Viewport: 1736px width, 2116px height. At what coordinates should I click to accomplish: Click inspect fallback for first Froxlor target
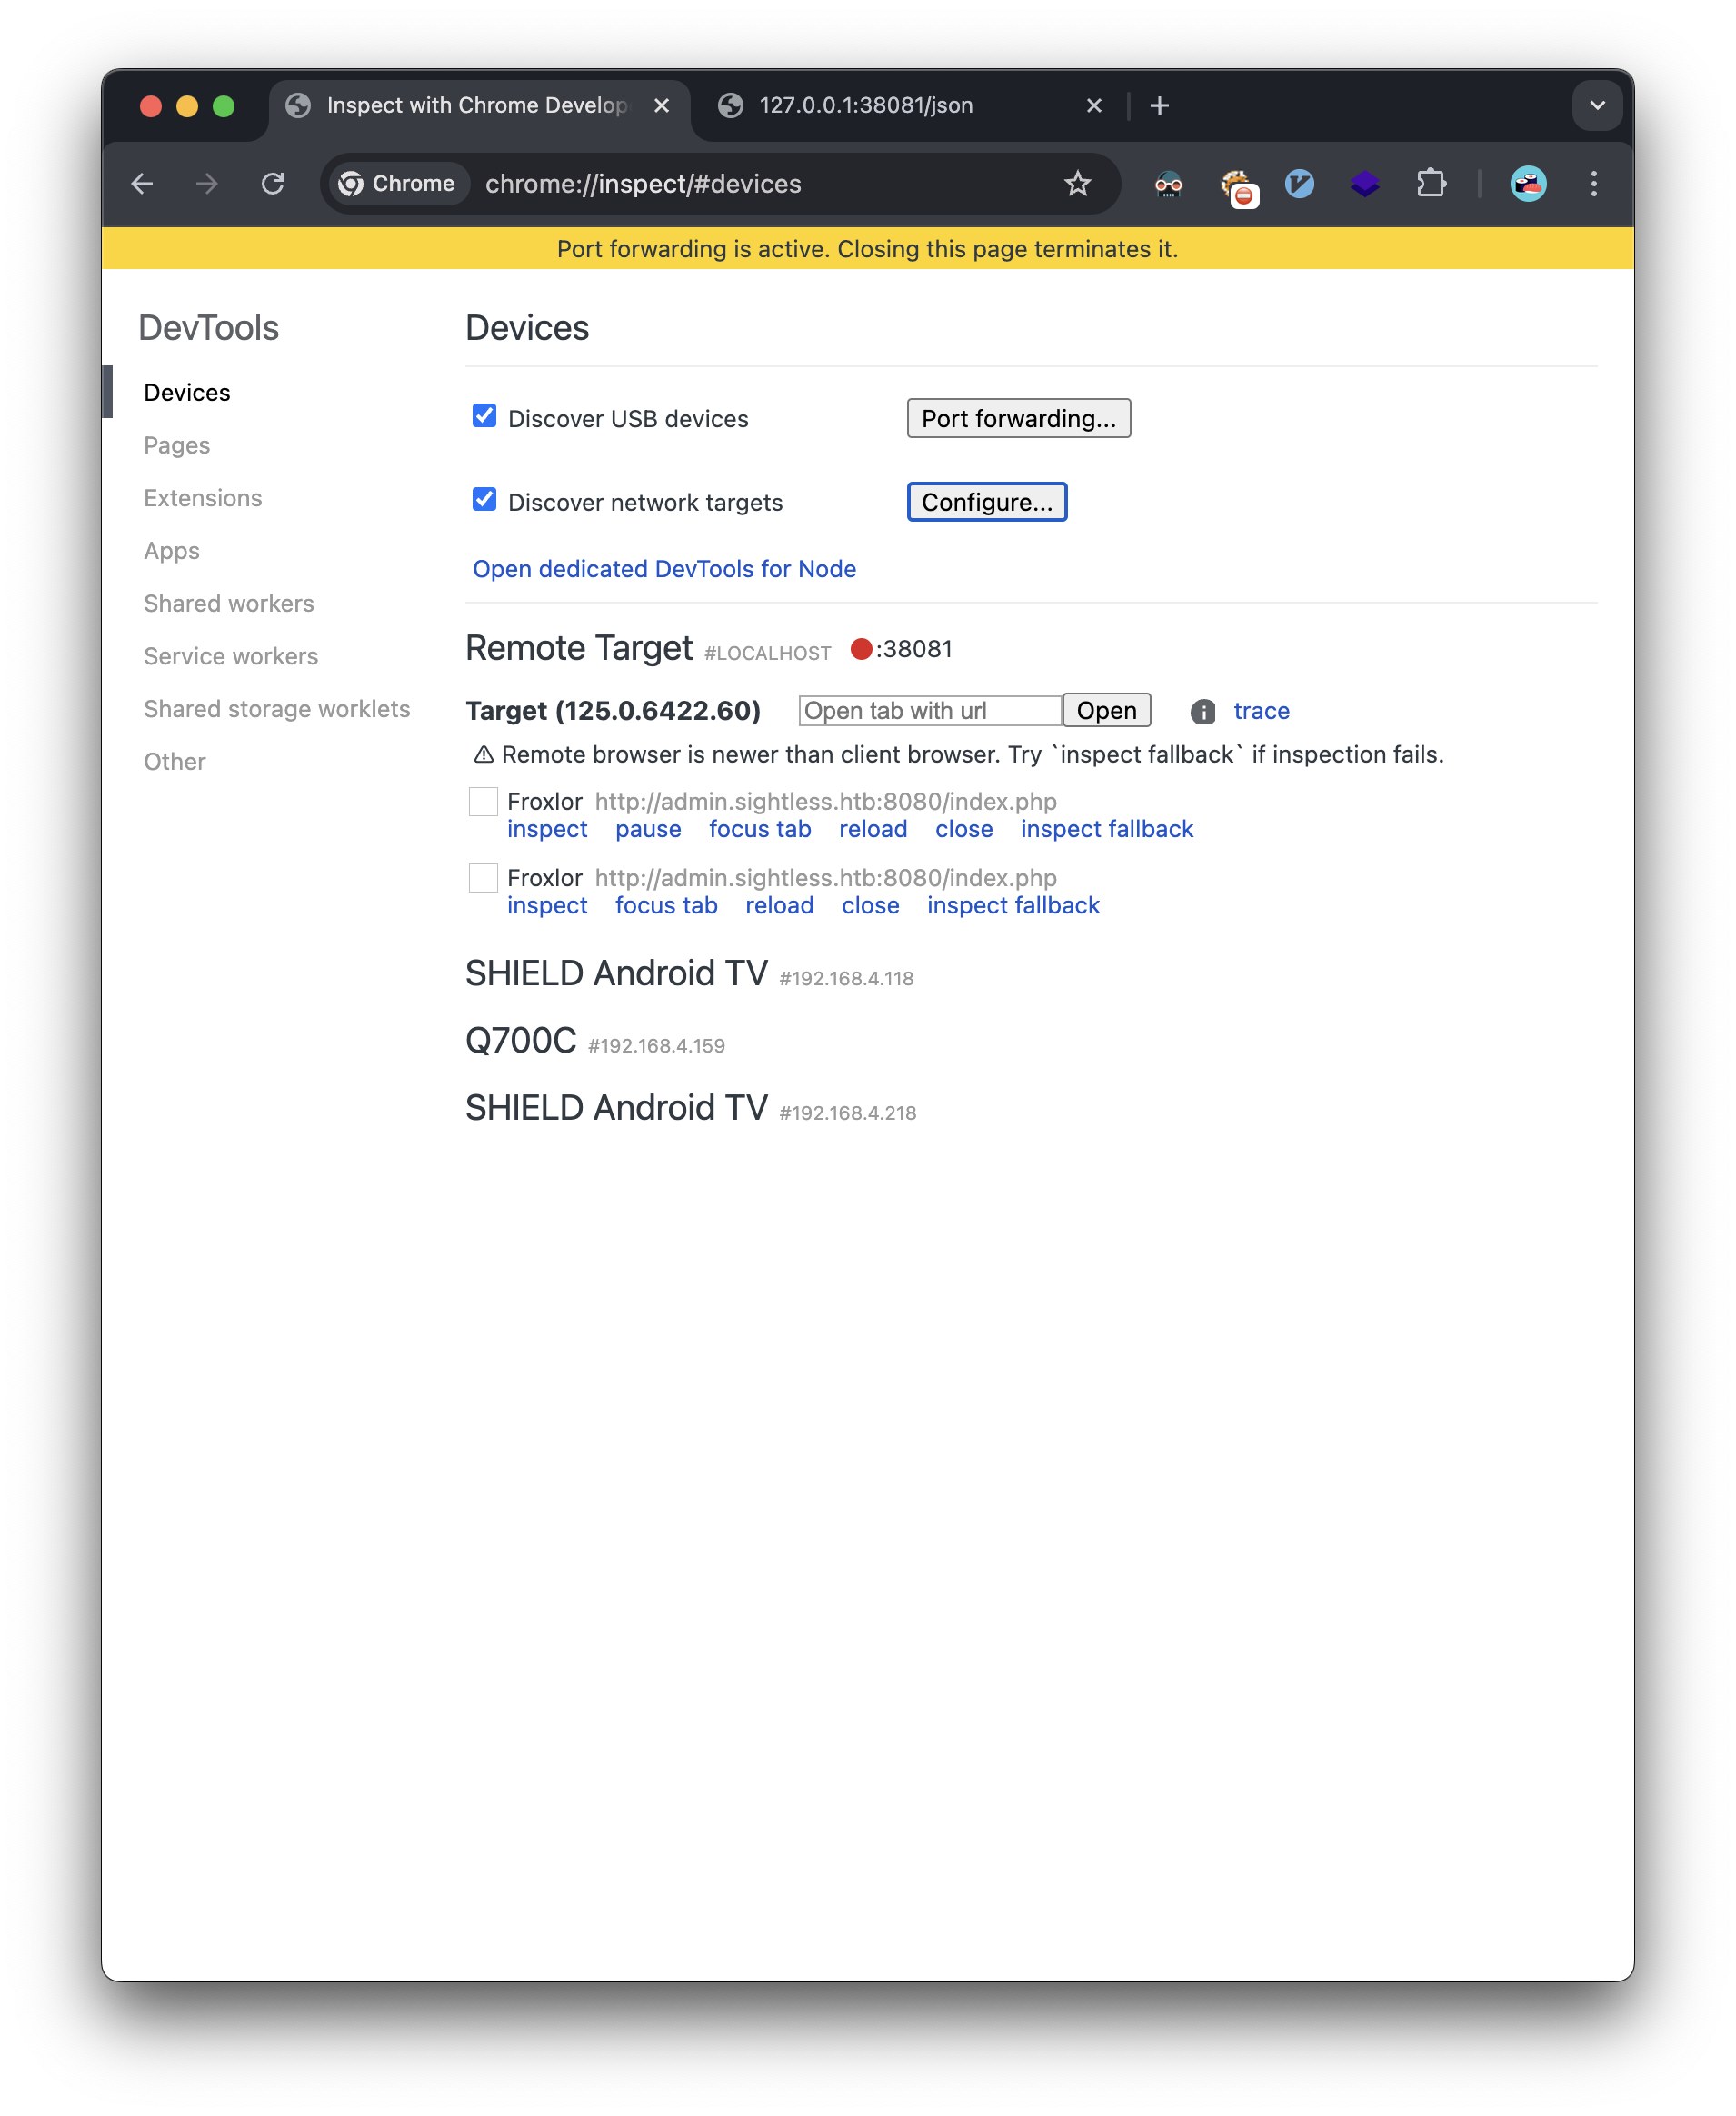(1106, 829)
